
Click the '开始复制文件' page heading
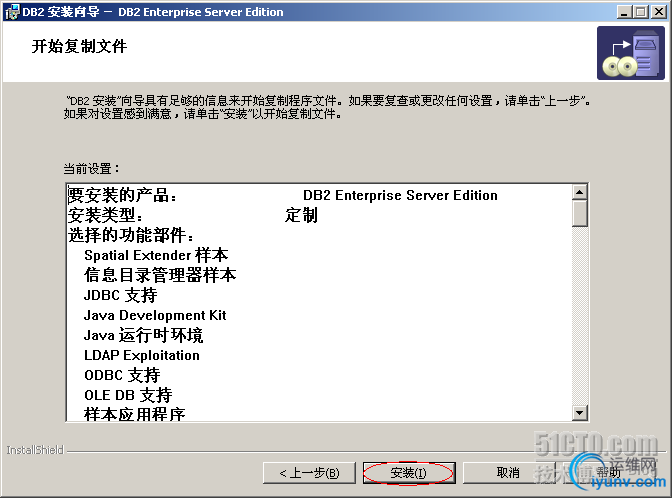(79, 46)
